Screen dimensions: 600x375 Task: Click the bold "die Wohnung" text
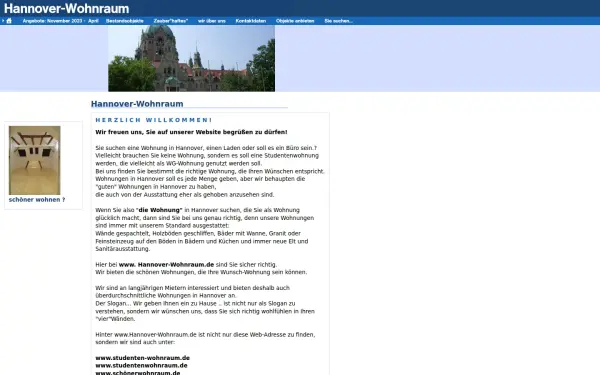pyautogui.click(x=159, y=210)
